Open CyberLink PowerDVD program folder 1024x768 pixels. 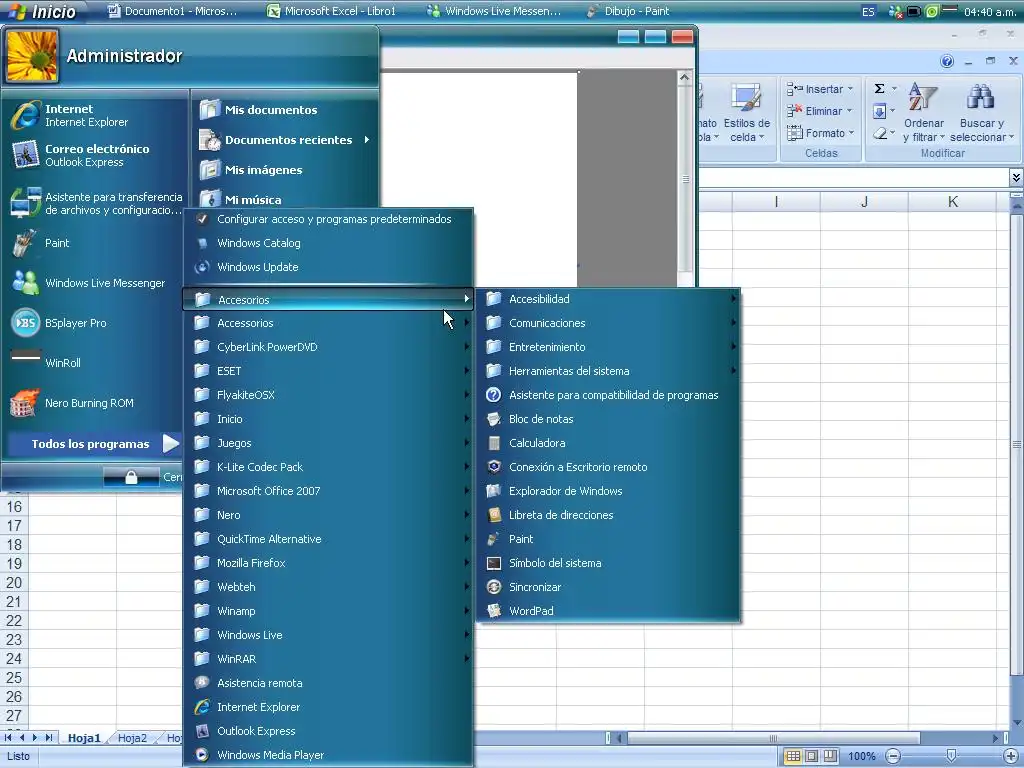328,347
